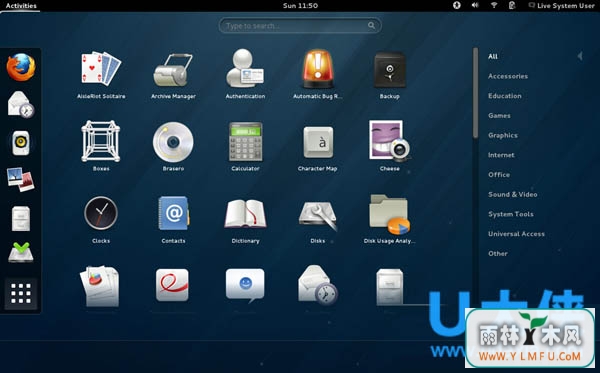Open Firefox from the dash

click(21, 67)
